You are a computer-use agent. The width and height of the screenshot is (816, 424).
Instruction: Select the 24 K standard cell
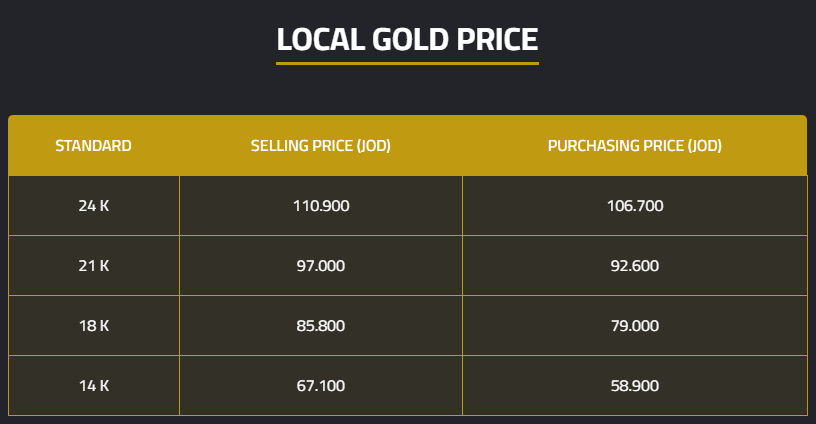pyautogui.click(x=93, y=206)
